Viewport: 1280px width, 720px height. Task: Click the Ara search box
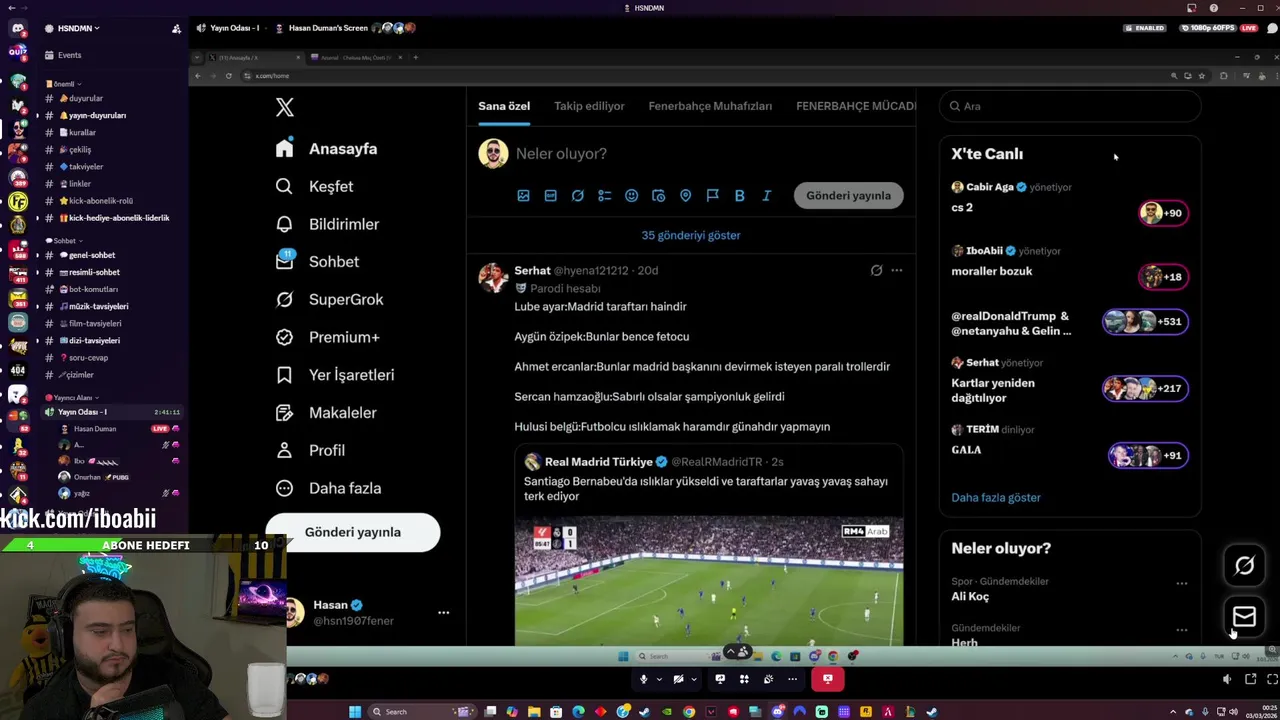(1069, 106)
